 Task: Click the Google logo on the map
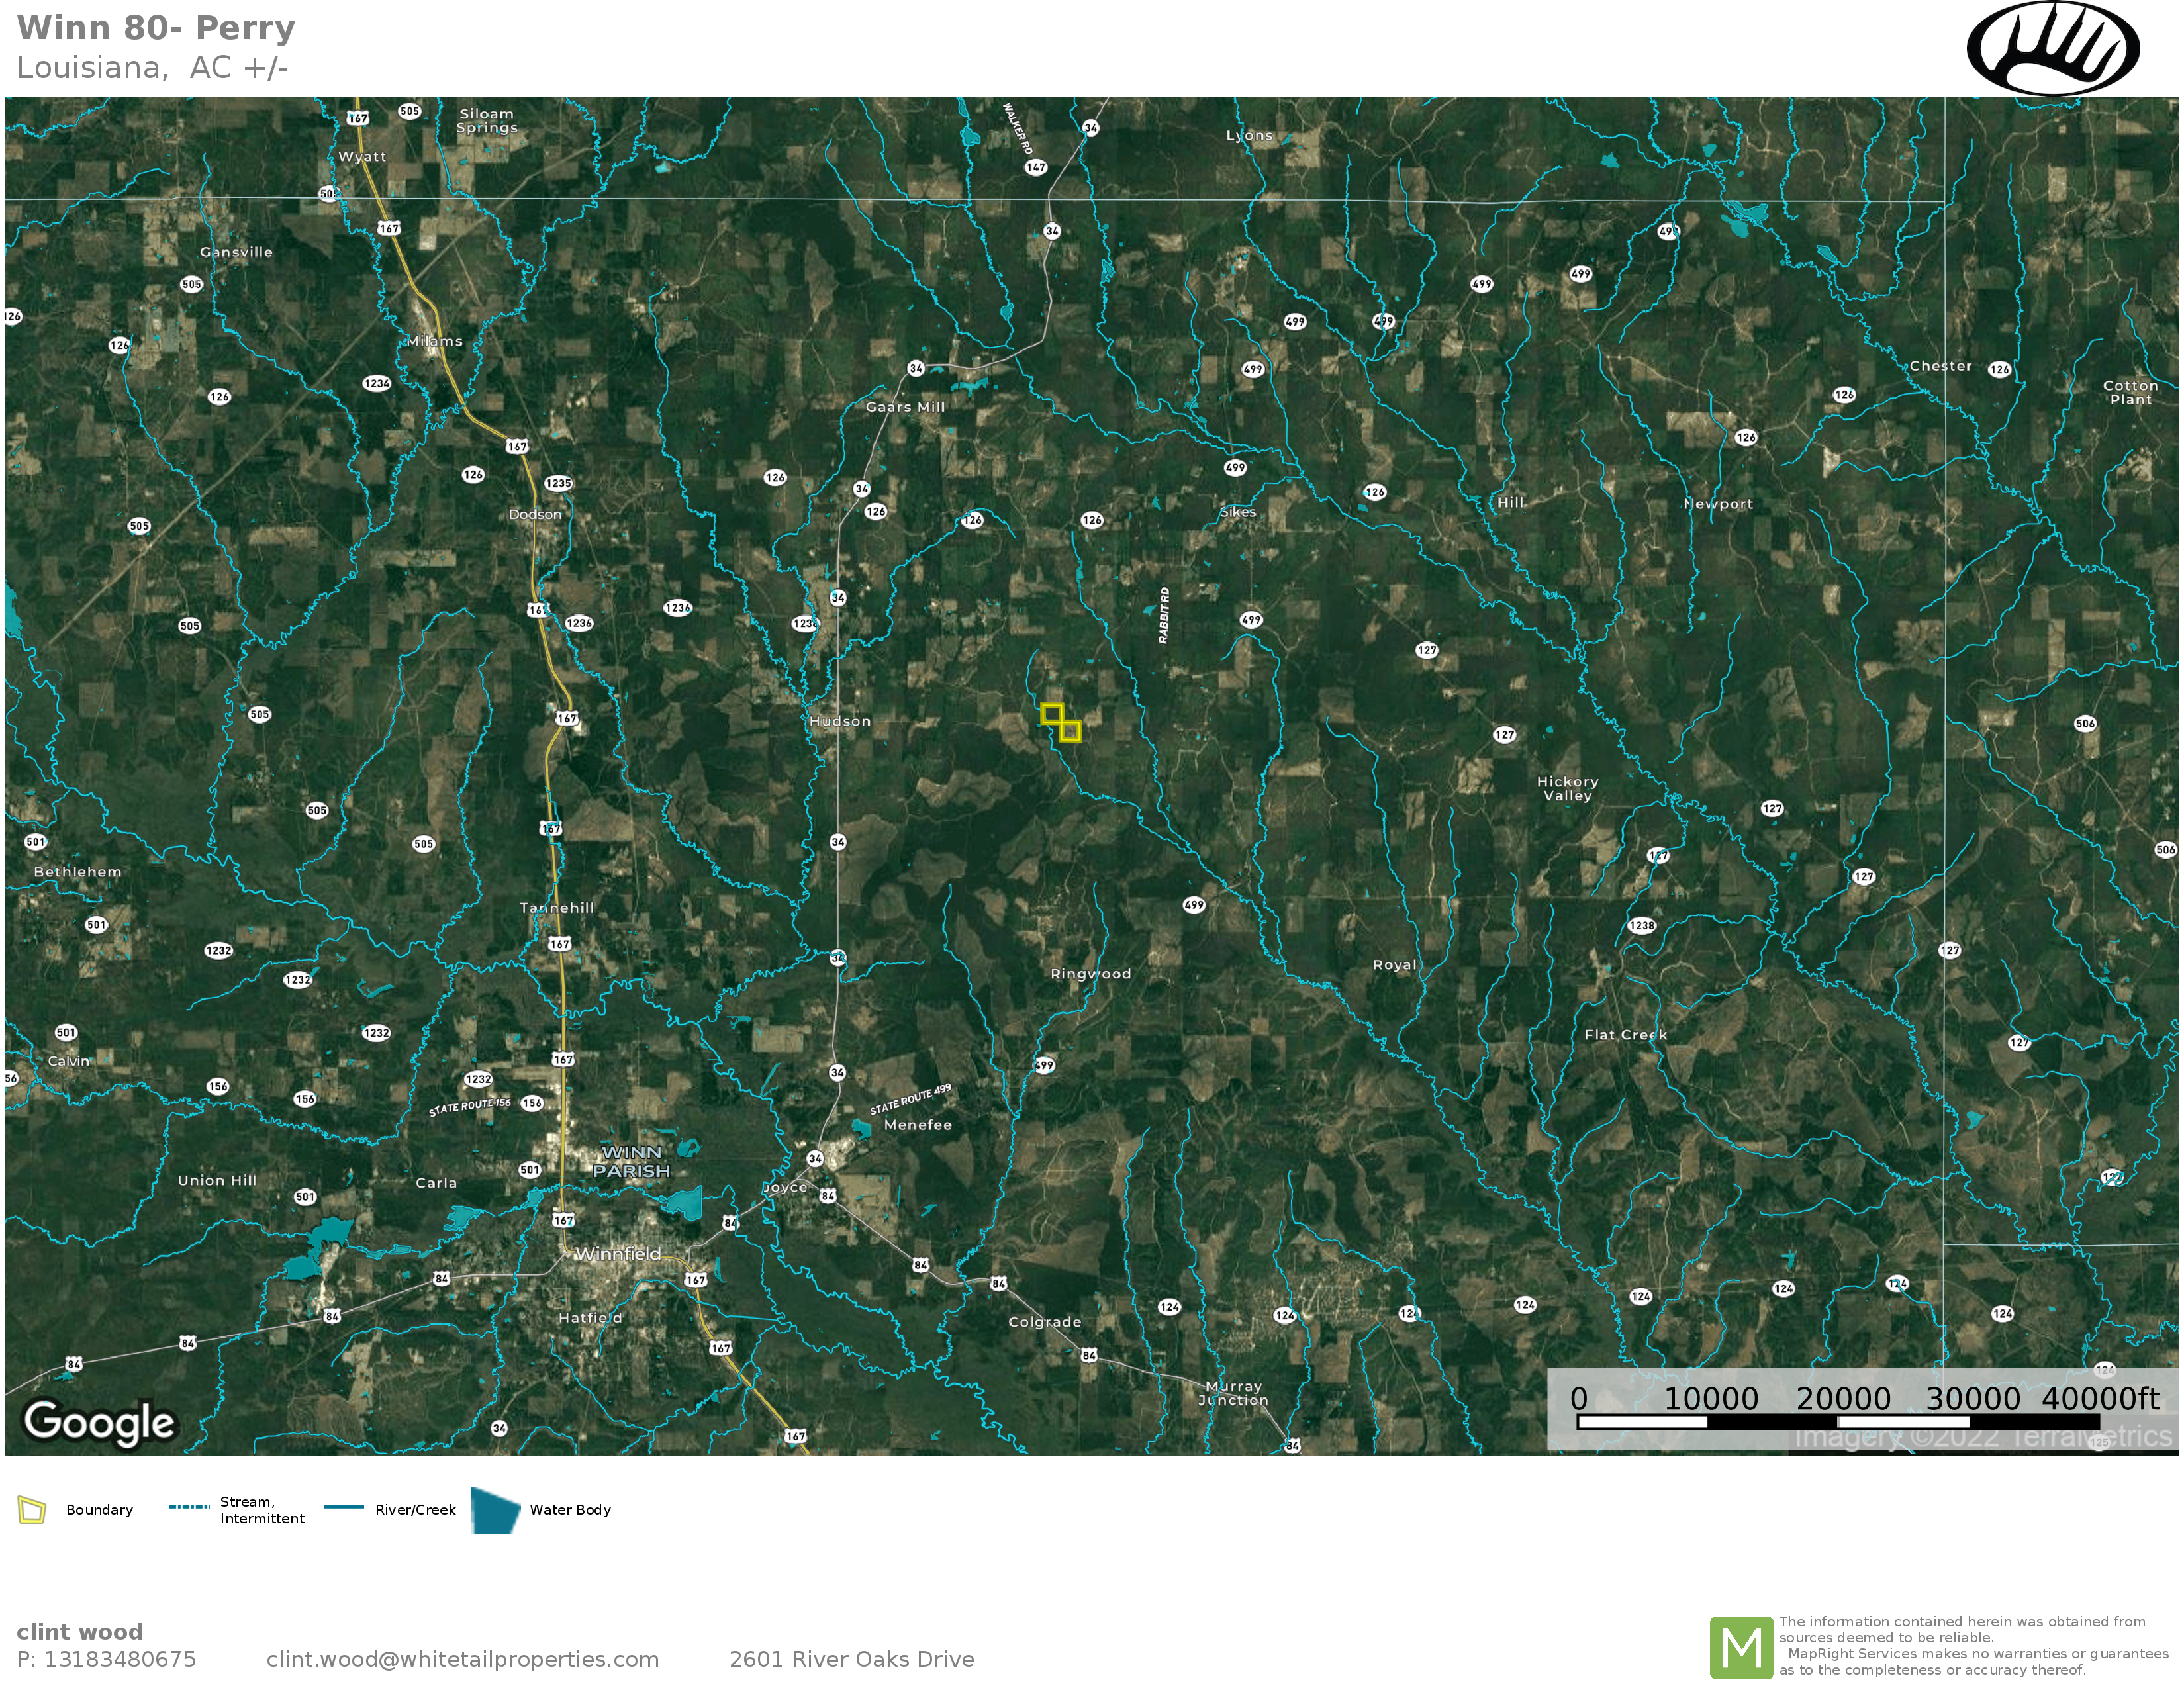[x=99, y=1422]
